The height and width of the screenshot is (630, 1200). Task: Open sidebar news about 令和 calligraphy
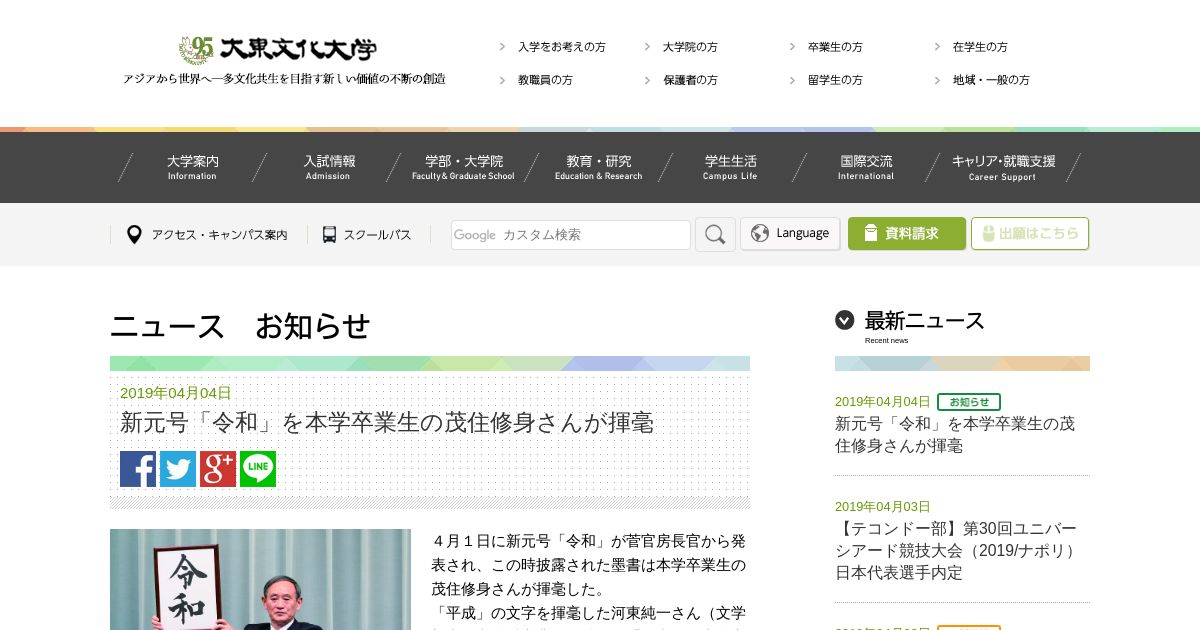pyautogui.click(x=955, y=435)
